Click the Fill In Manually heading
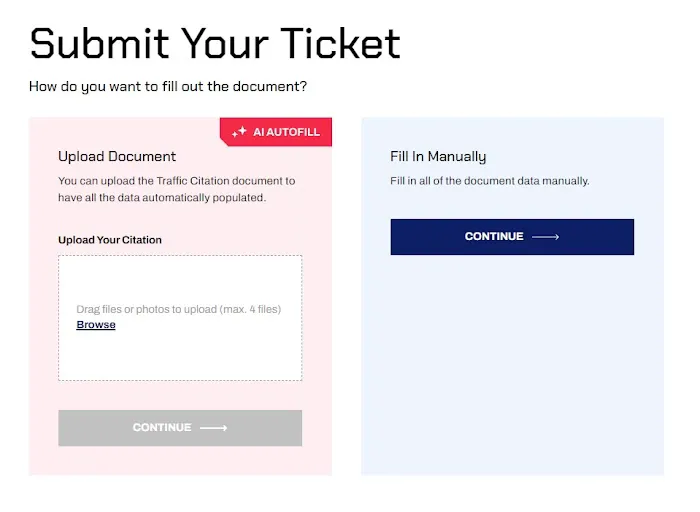700x512 pixels. [x=438, y=156]
